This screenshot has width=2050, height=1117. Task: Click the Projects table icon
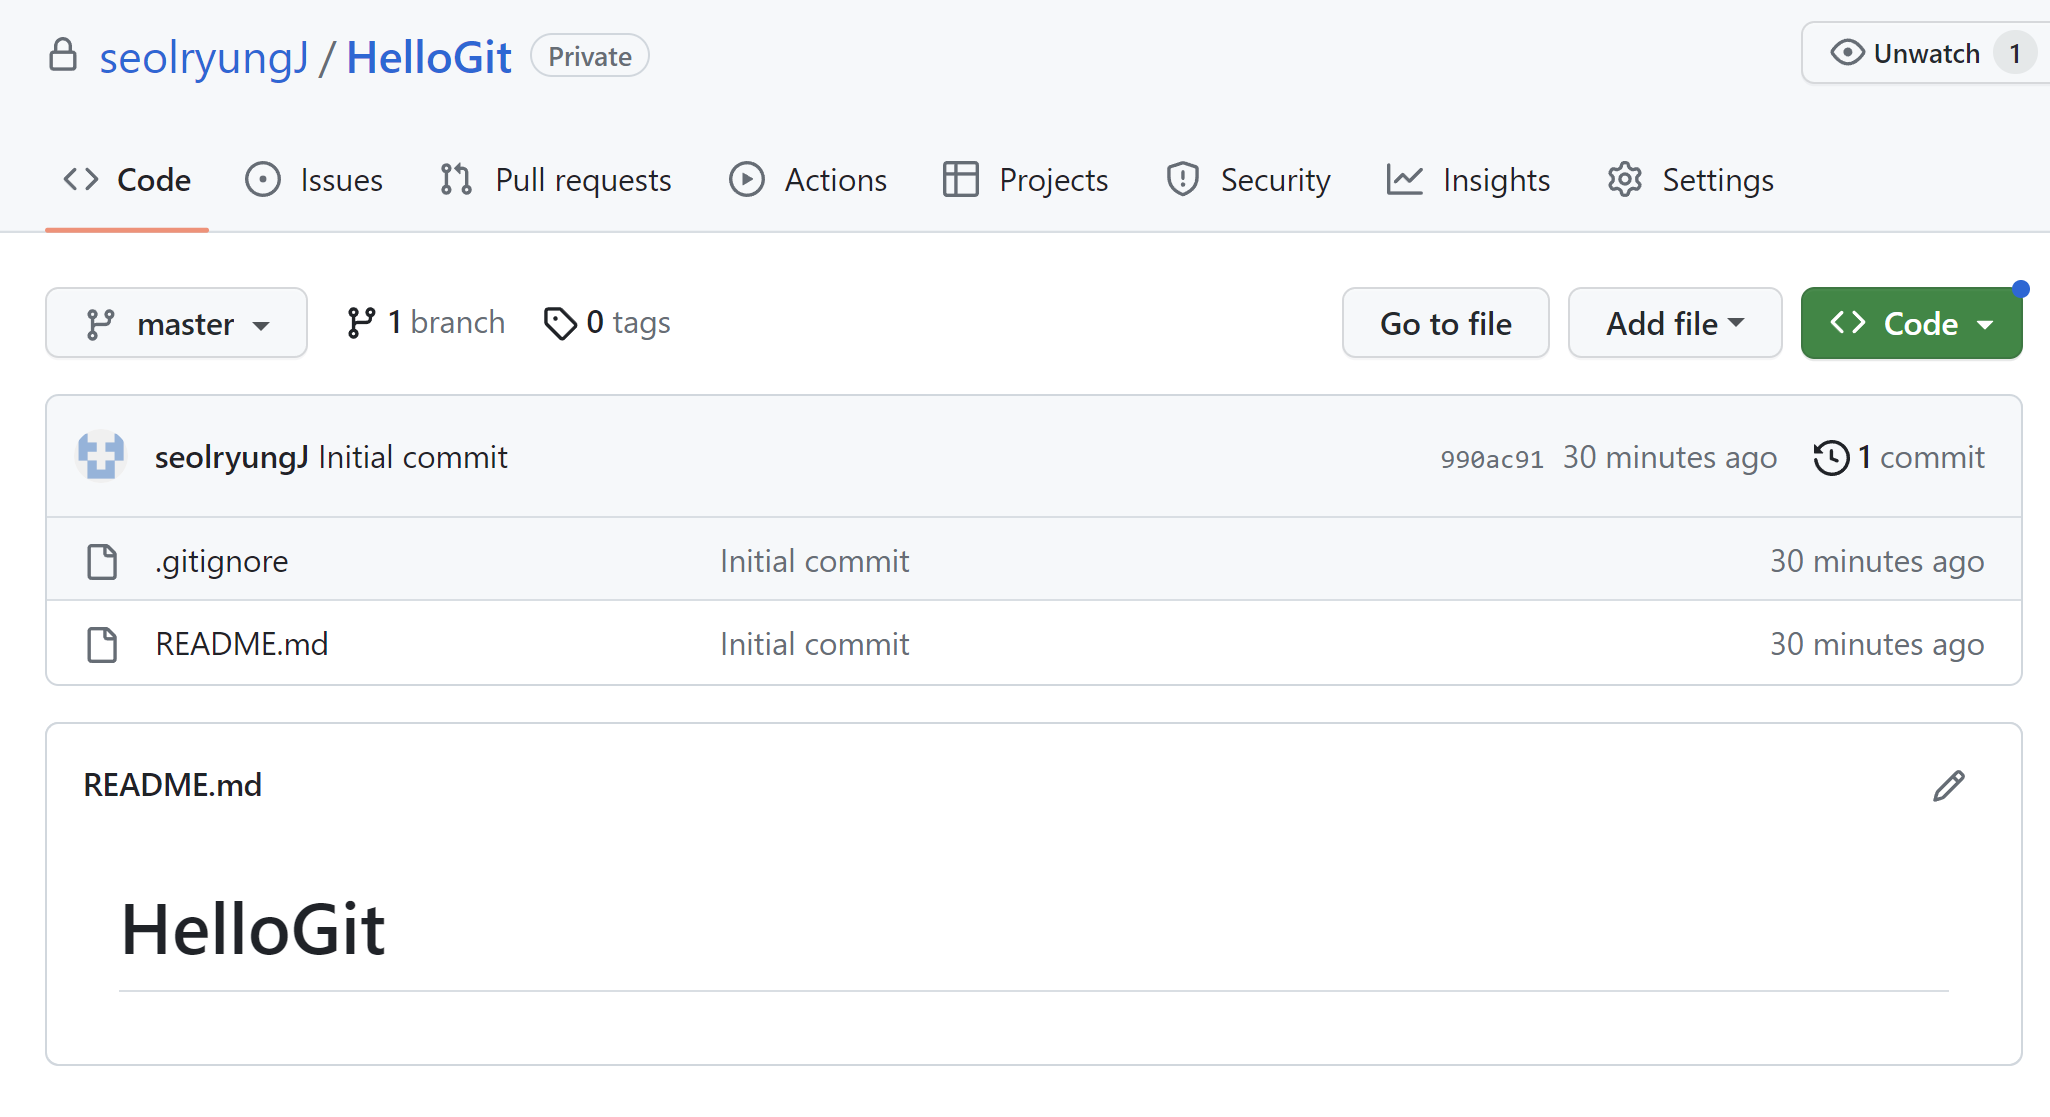(x=961, y=180)
